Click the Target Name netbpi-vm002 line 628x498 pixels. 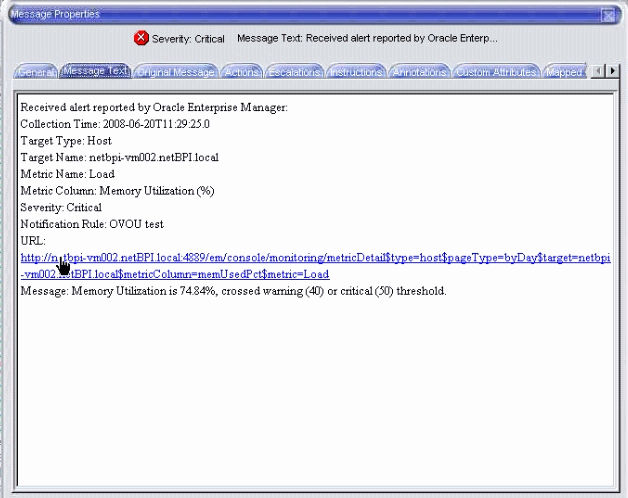[x=120, y=157]
